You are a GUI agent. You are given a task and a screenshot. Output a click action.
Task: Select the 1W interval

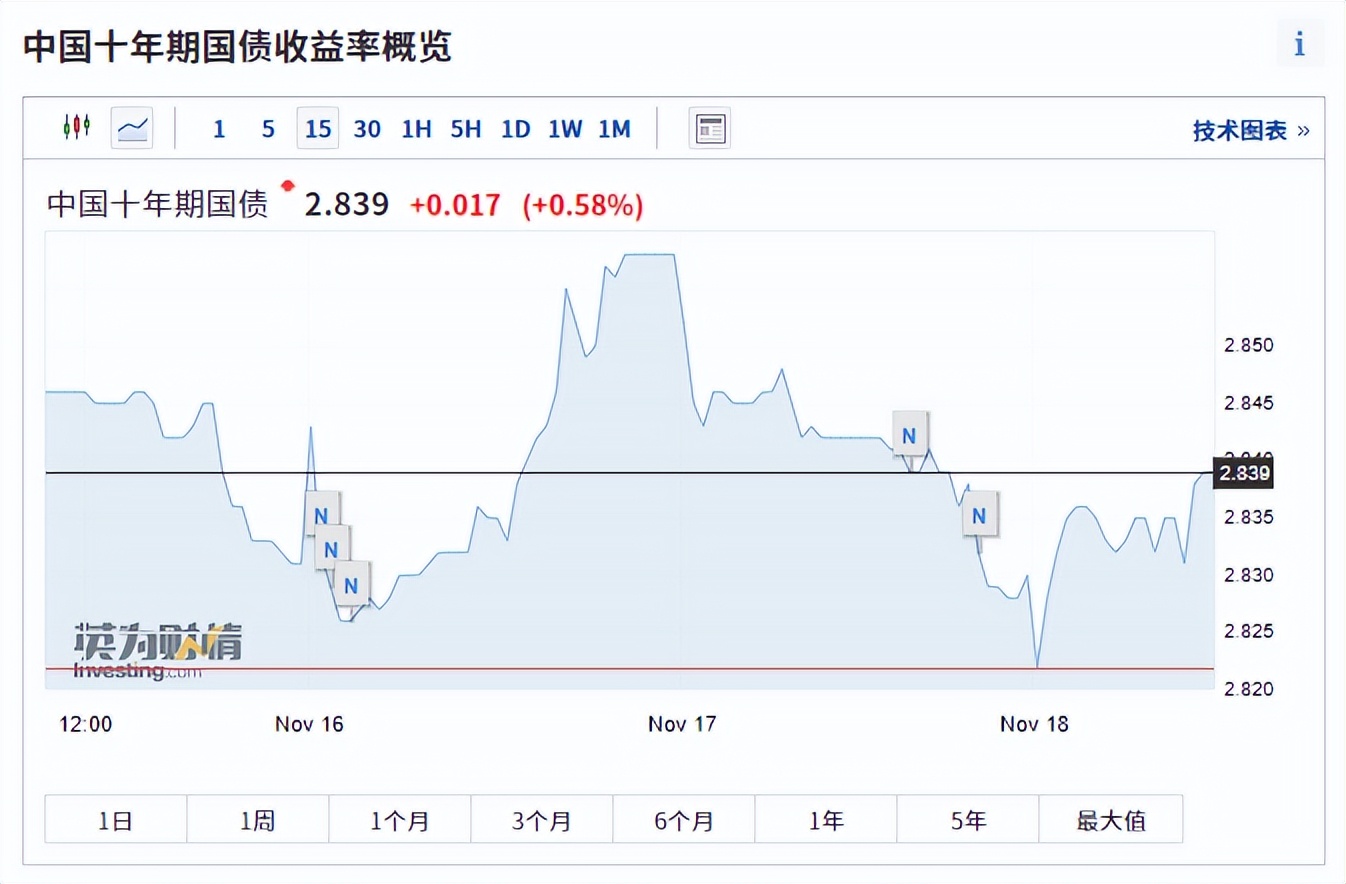click(x=565, y=128)
